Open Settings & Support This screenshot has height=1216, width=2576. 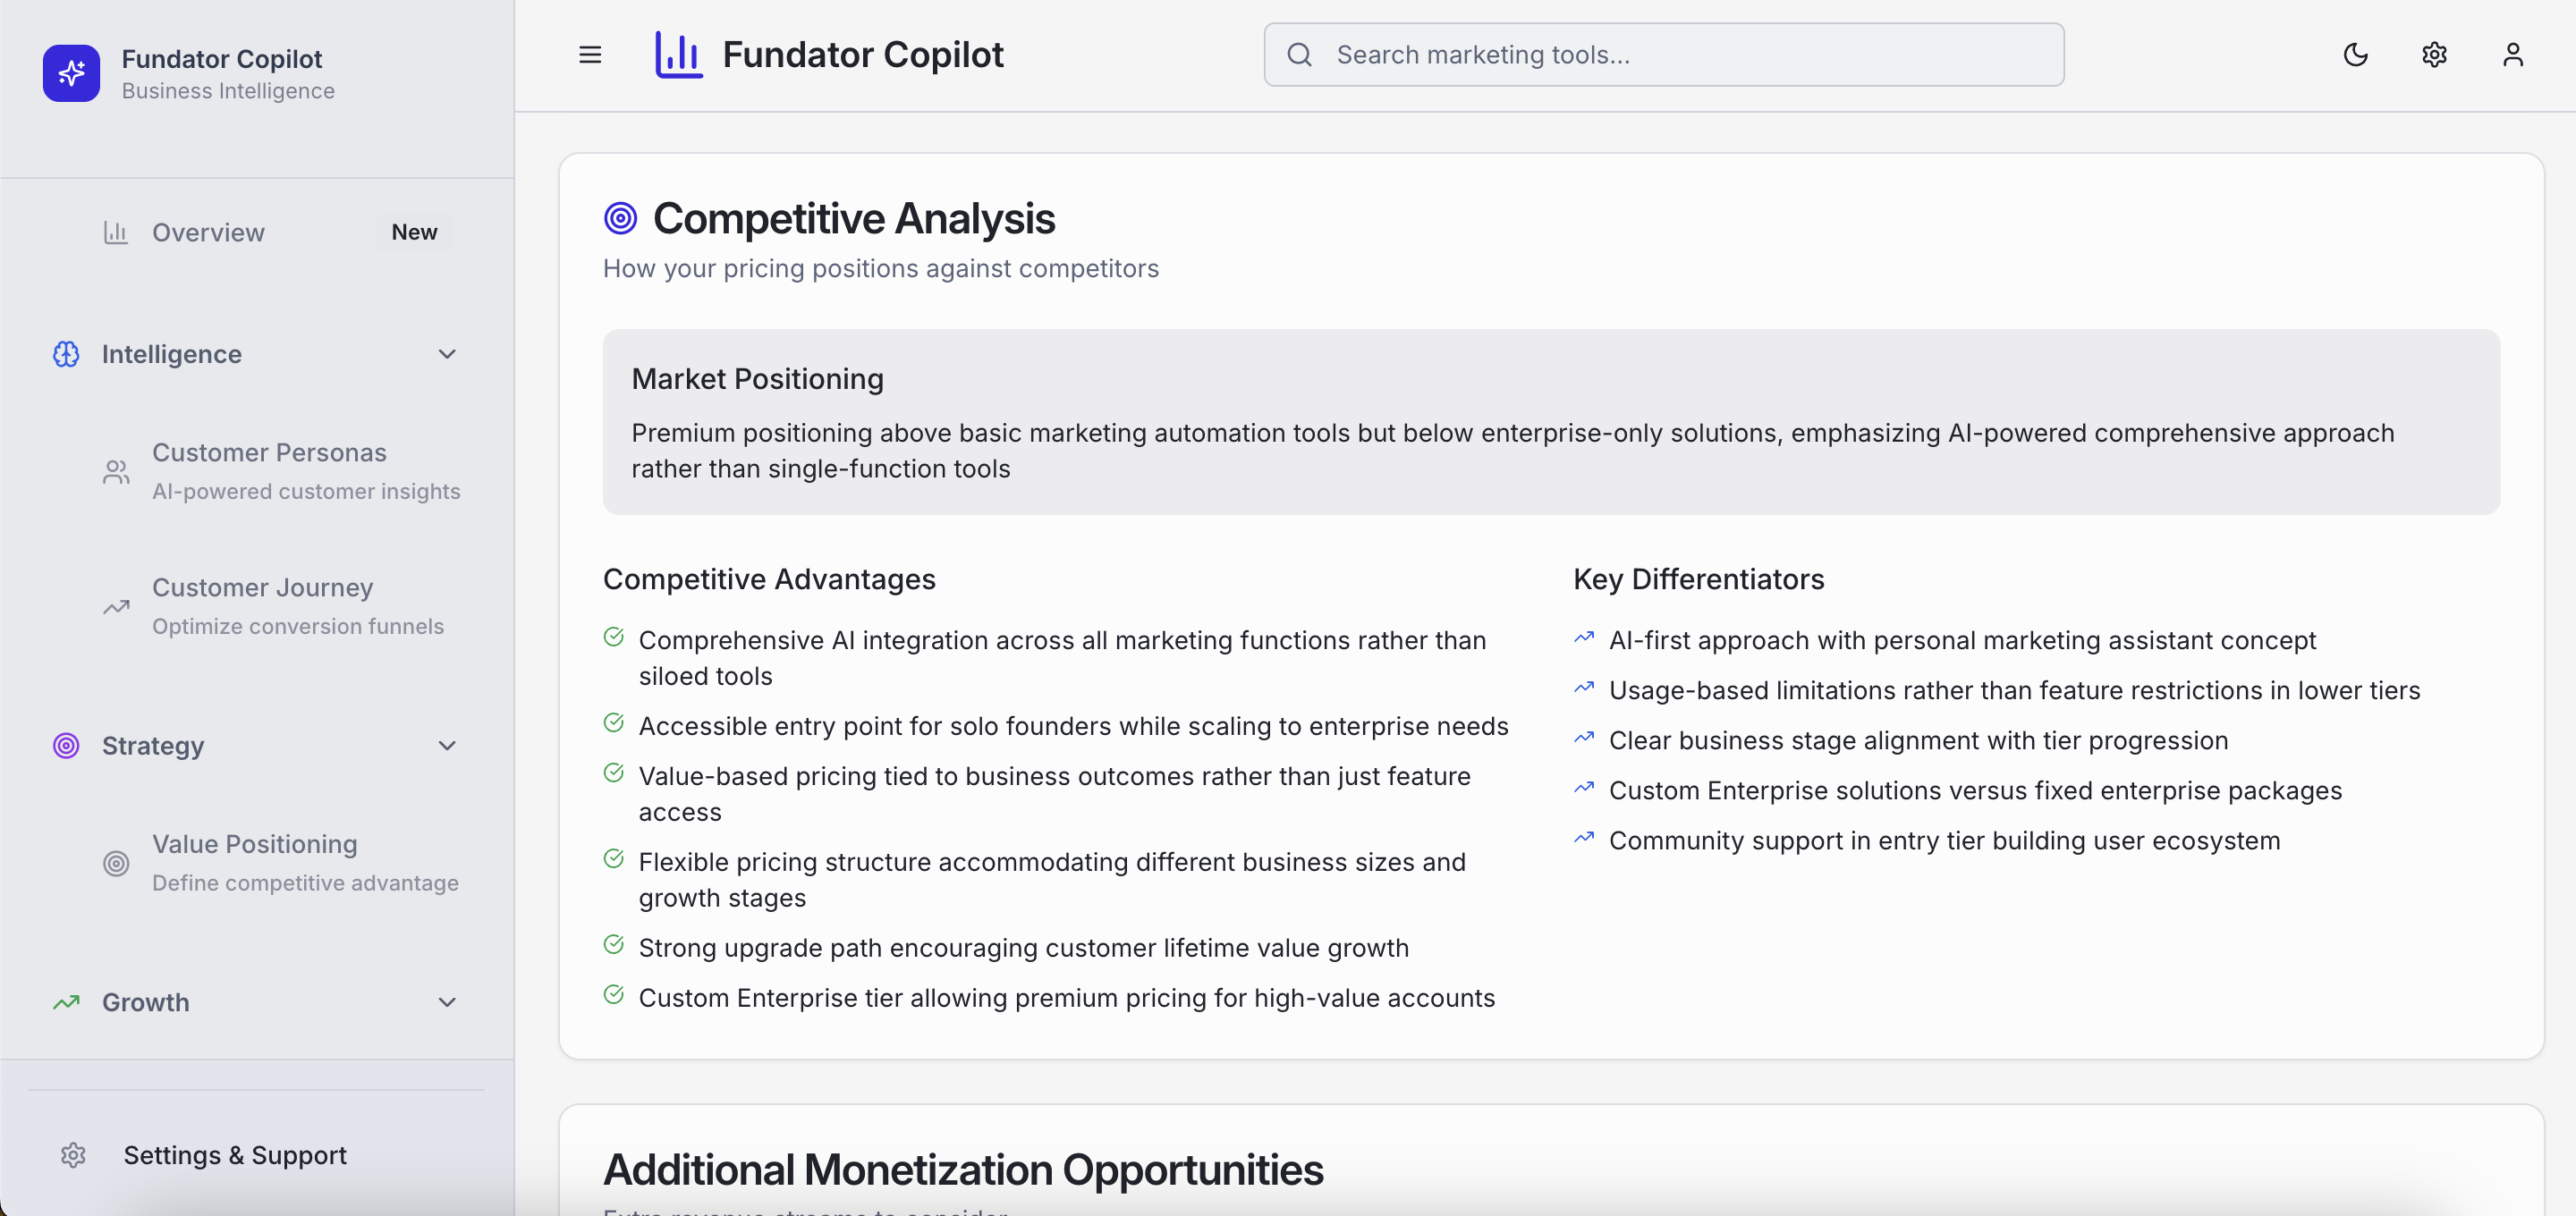coord(235,1155)
